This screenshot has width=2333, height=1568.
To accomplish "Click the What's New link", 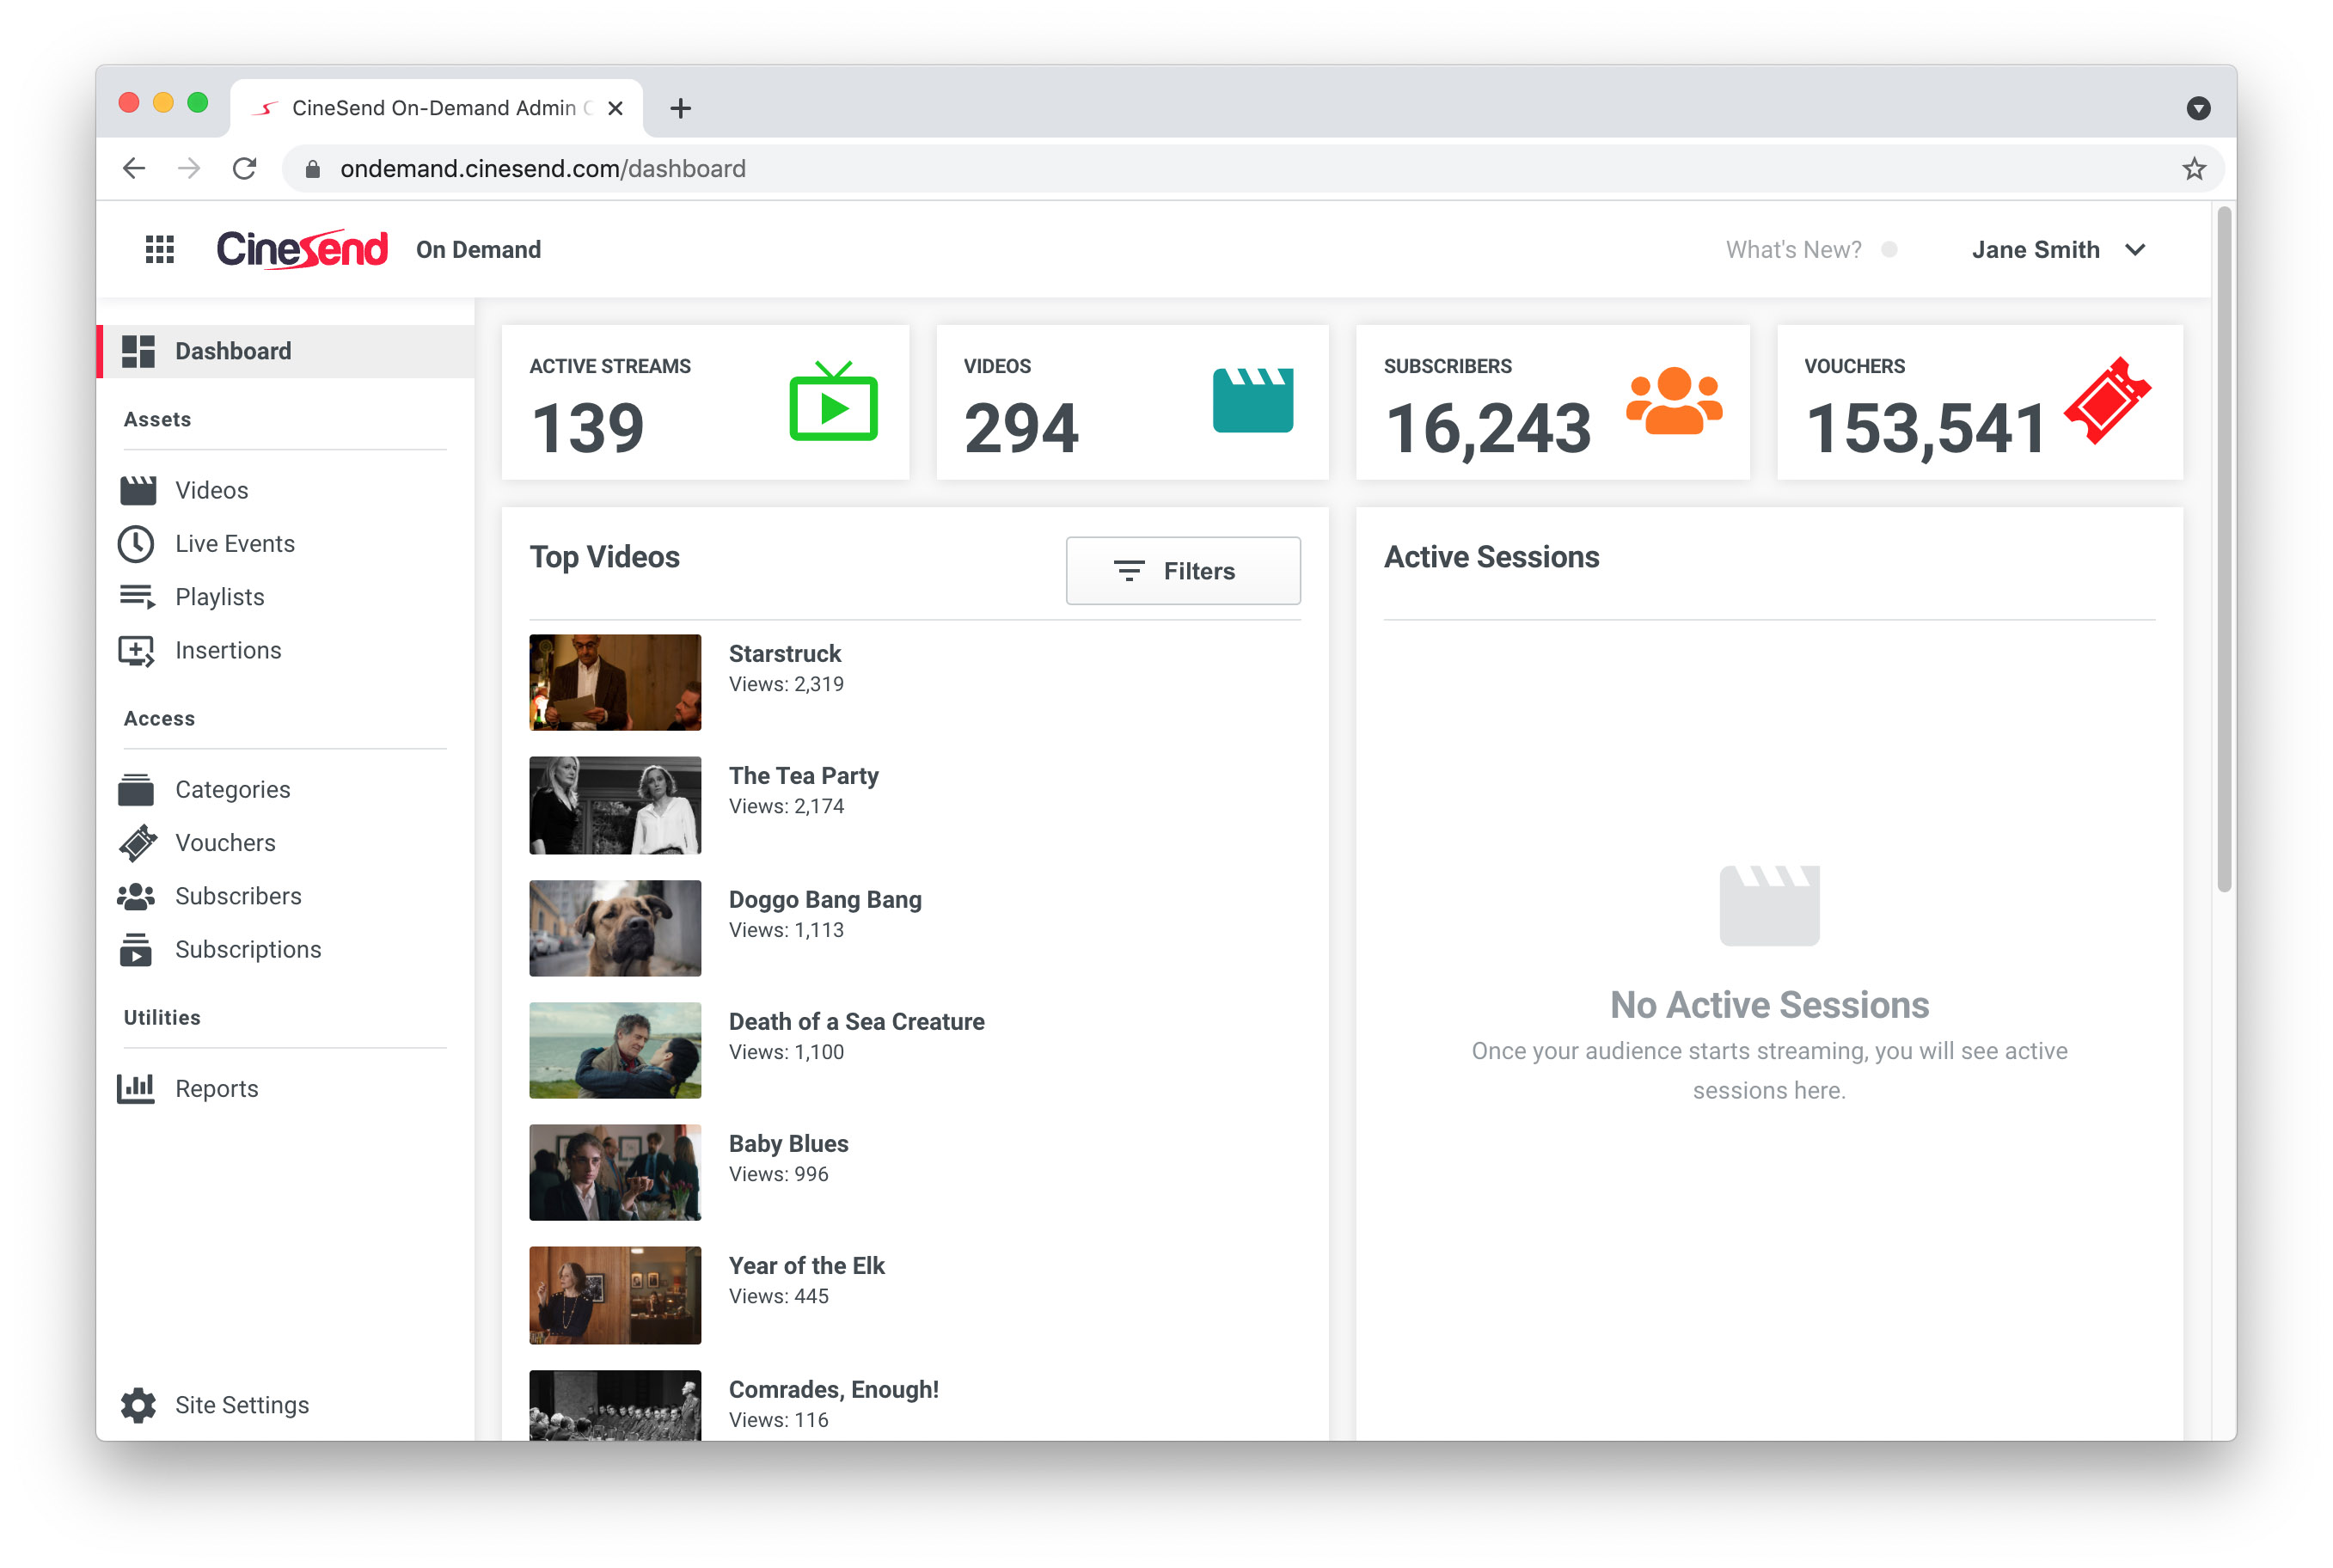I will click(x=1793, y=249).
